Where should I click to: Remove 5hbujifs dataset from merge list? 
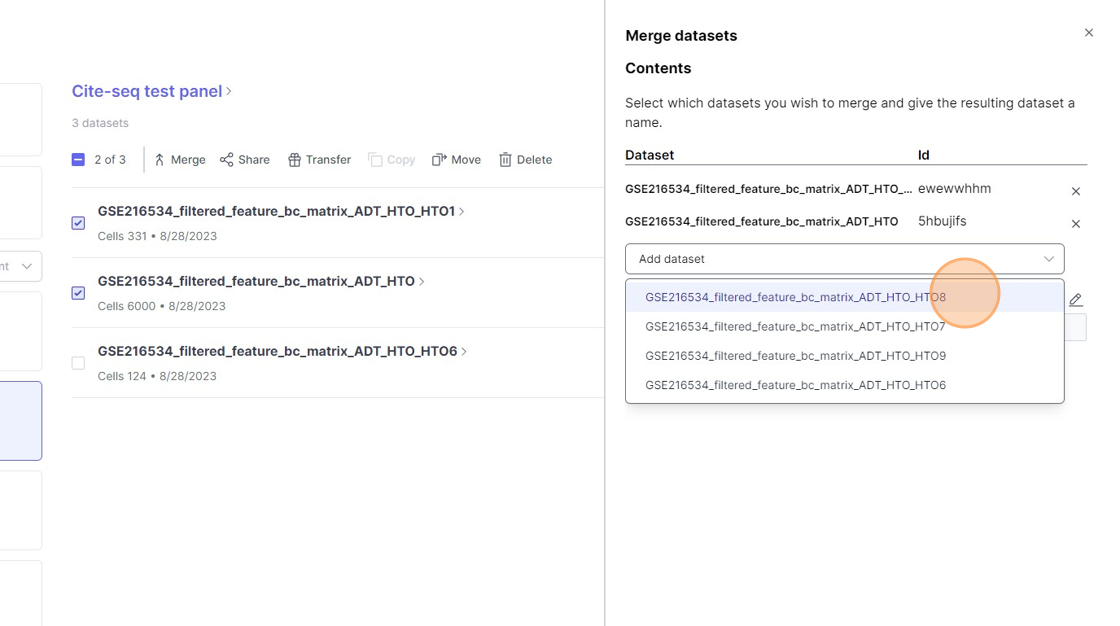(x=1076, y=224)
